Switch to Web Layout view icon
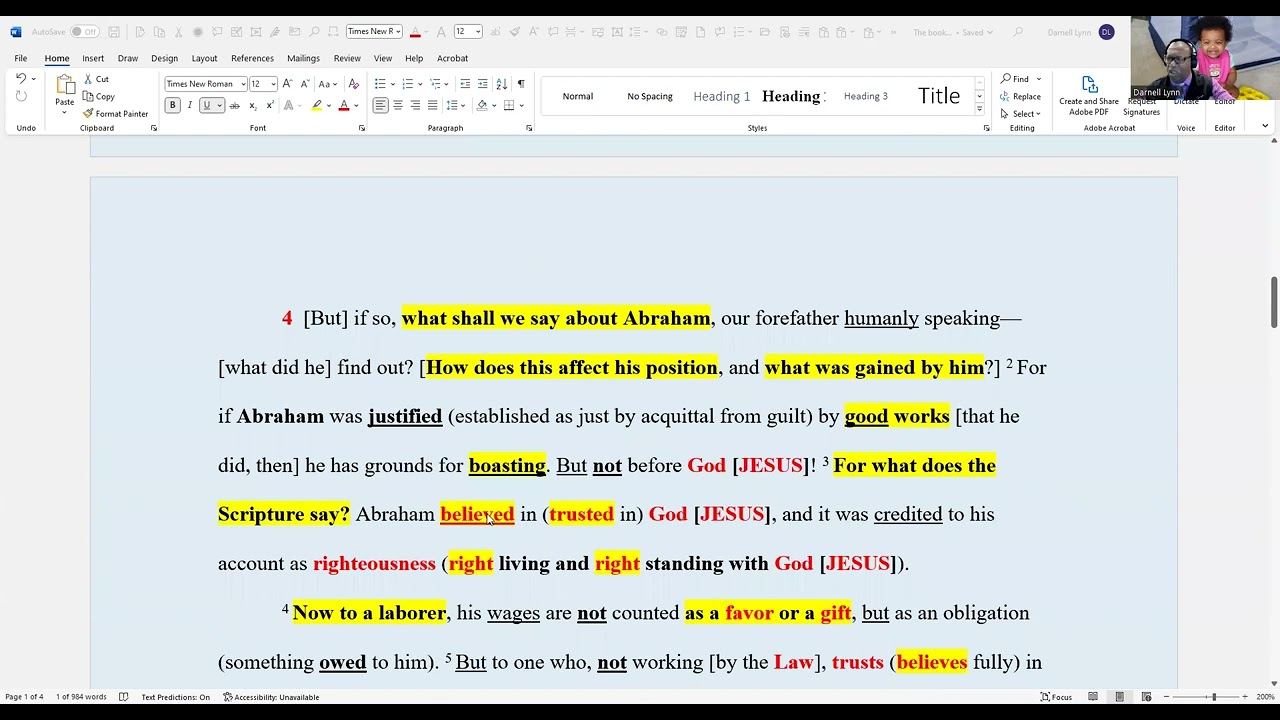Screen dimensions: 1280x720 point(1146,697)
